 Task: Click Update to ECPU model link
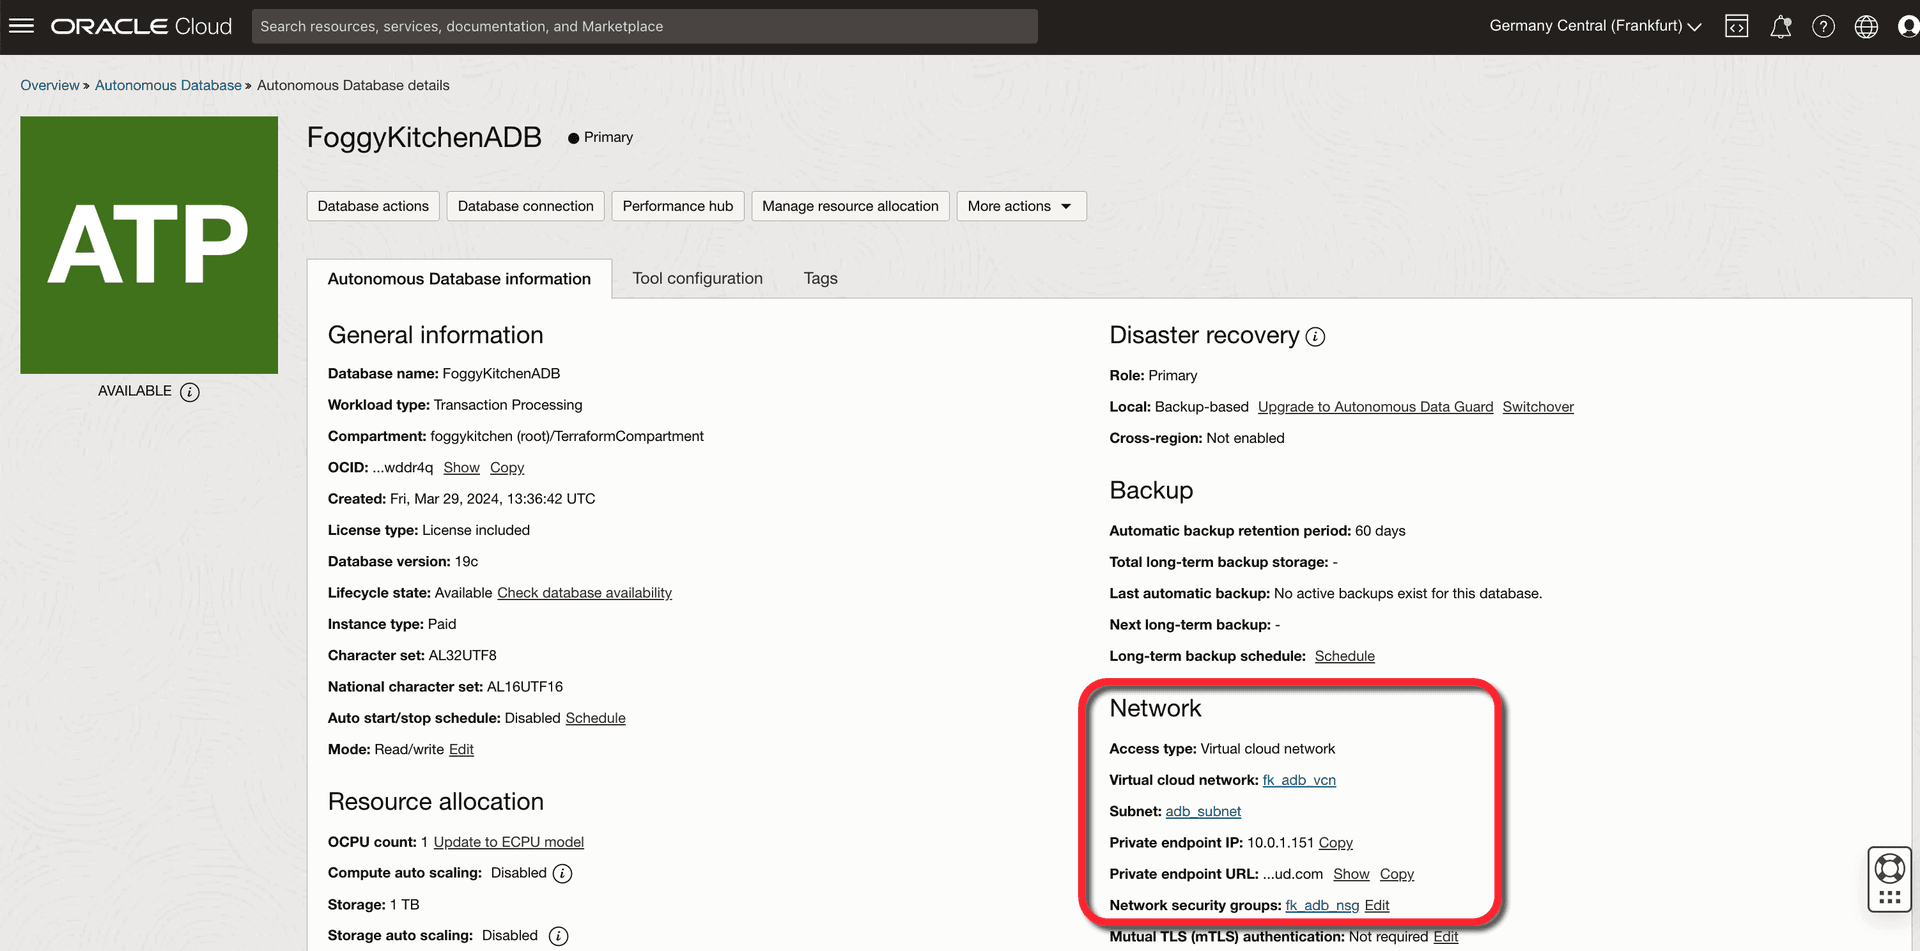click(x=508, y=842)
